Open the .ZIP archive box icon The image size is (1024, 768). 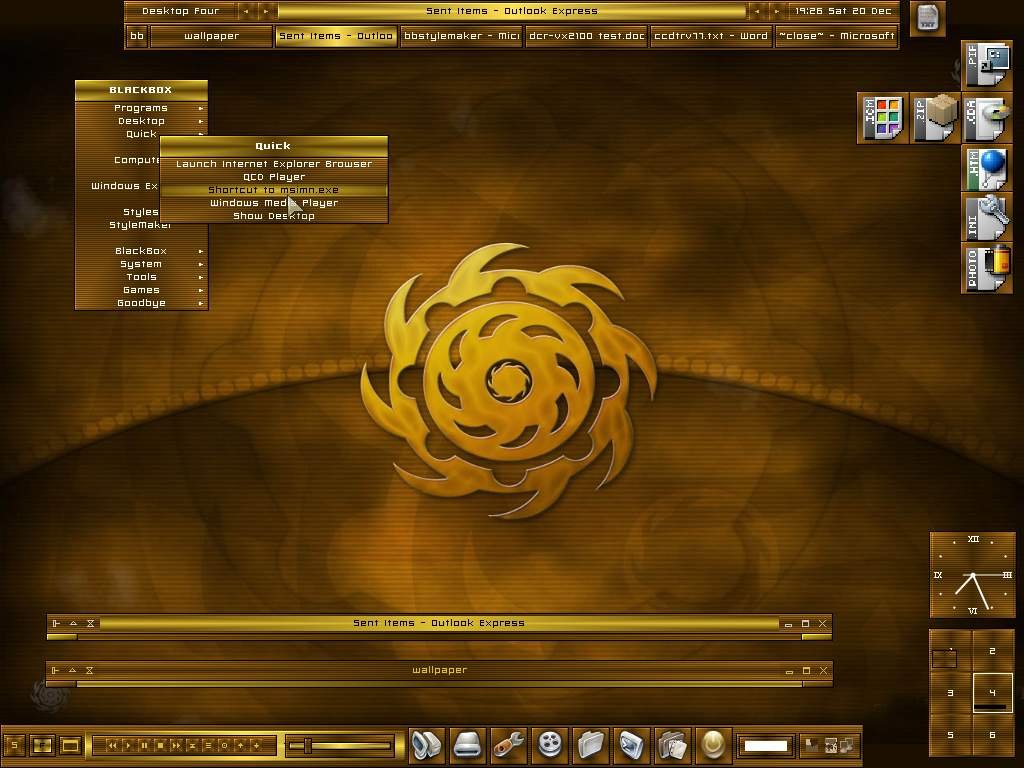[935, 118]
